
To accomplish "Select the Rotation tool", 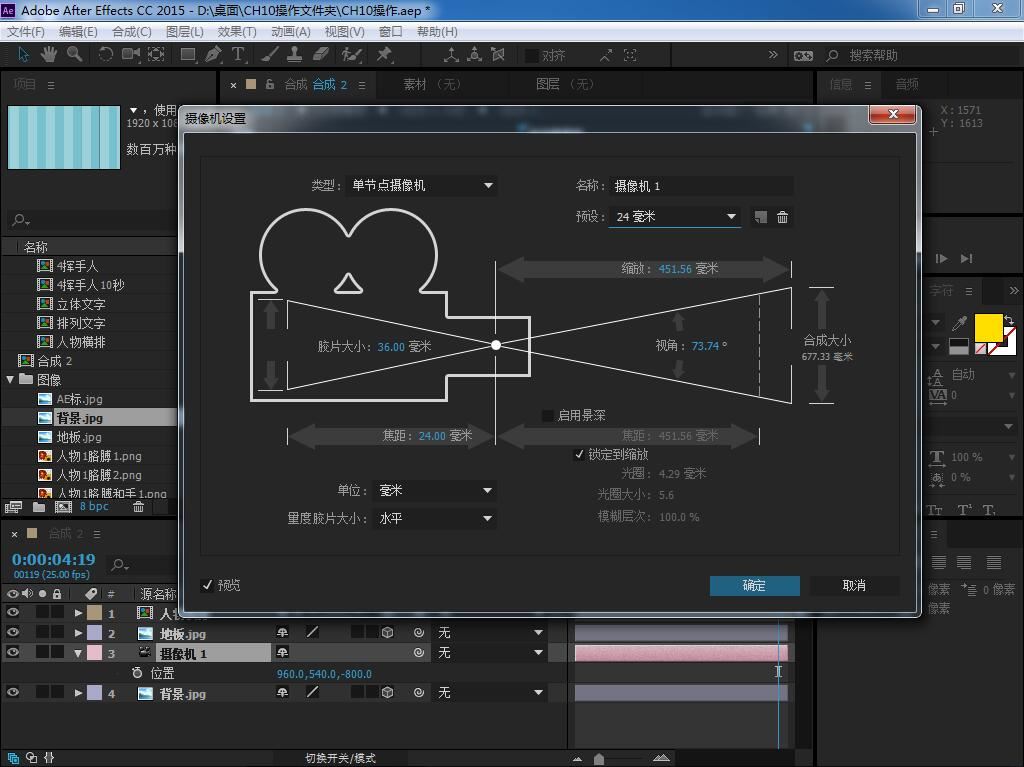I will point(105,55).
